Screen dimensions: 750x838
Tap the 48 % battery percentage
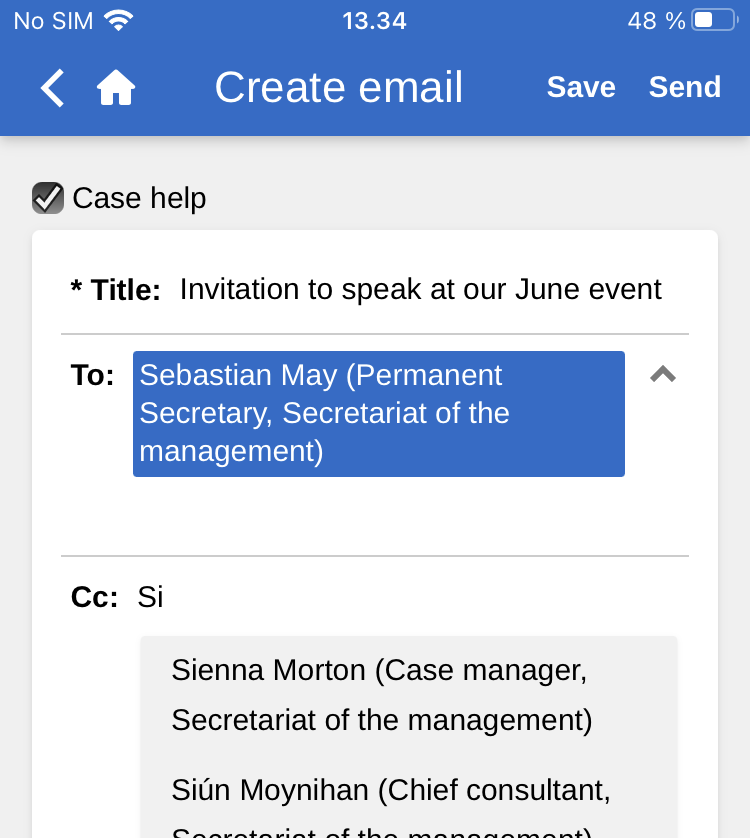pyautogui.click(x=656, y=20)
